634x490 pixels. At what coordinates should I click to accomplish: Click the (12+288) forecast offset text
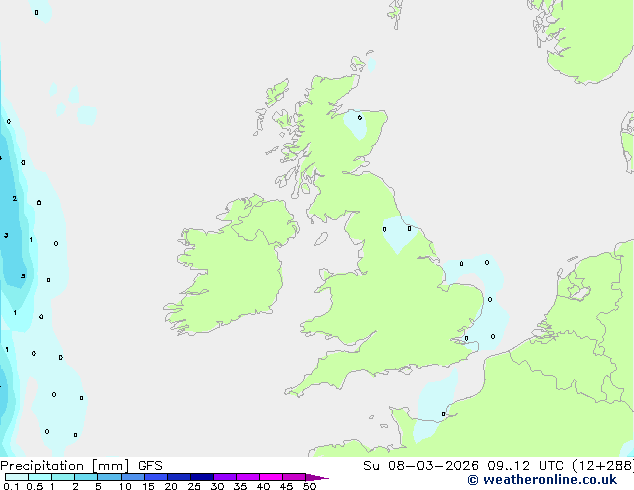pyautogui.click(x=603, y=466)
